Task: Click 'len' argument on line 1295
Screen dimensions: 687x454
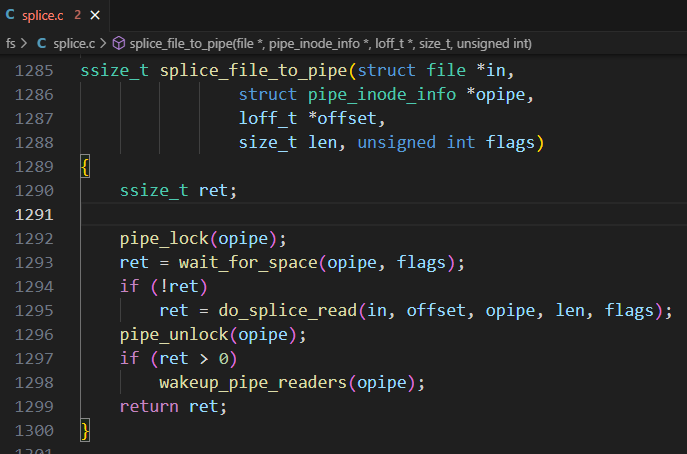Action: [x=570, y=311]
